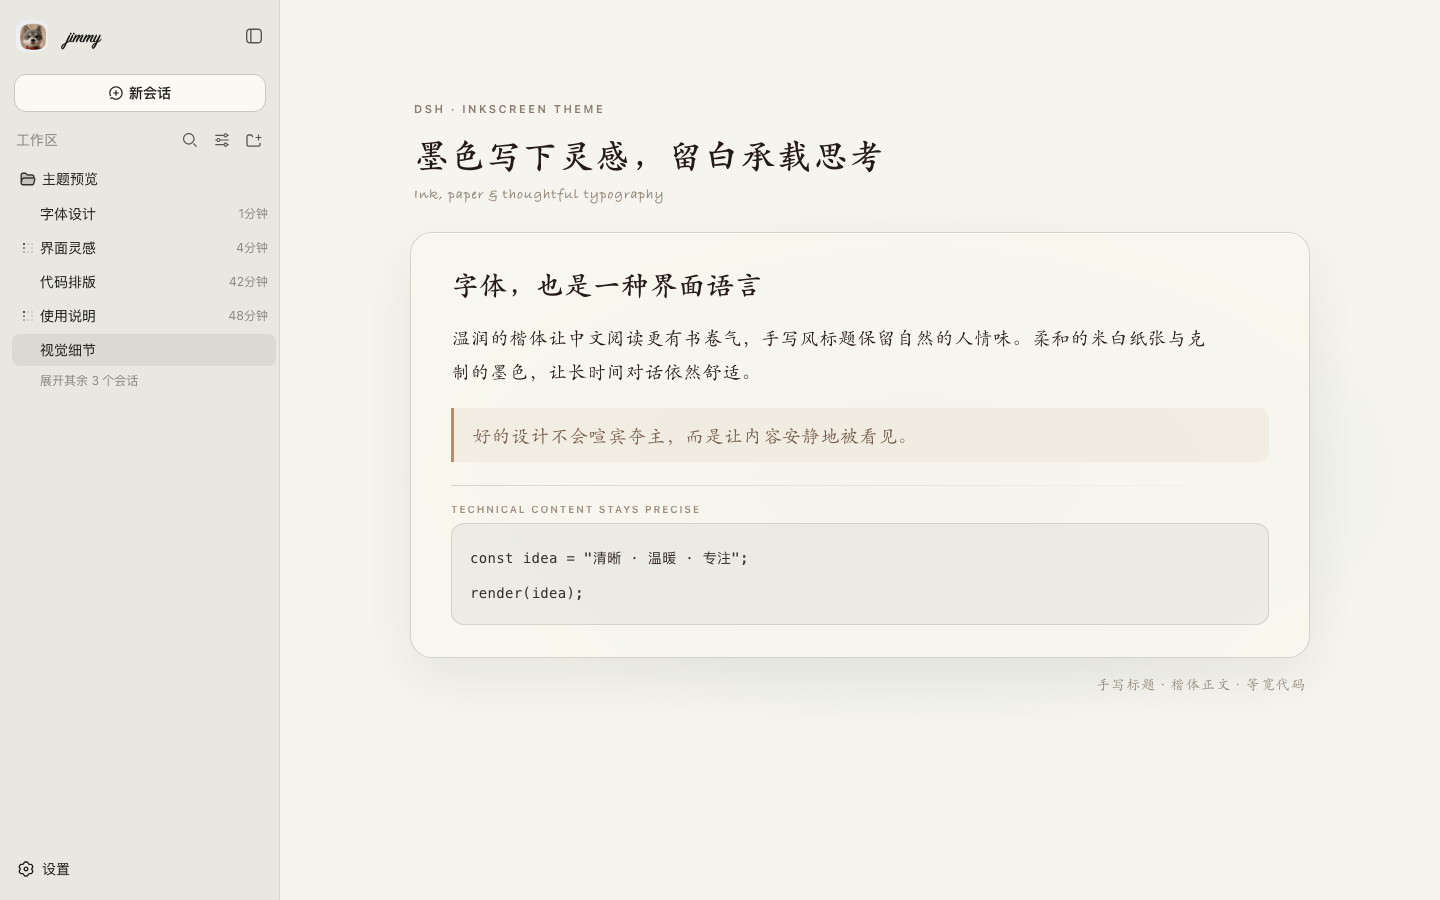Click the 工作区 section label
Screen dimensions: 1440x900
37,140
